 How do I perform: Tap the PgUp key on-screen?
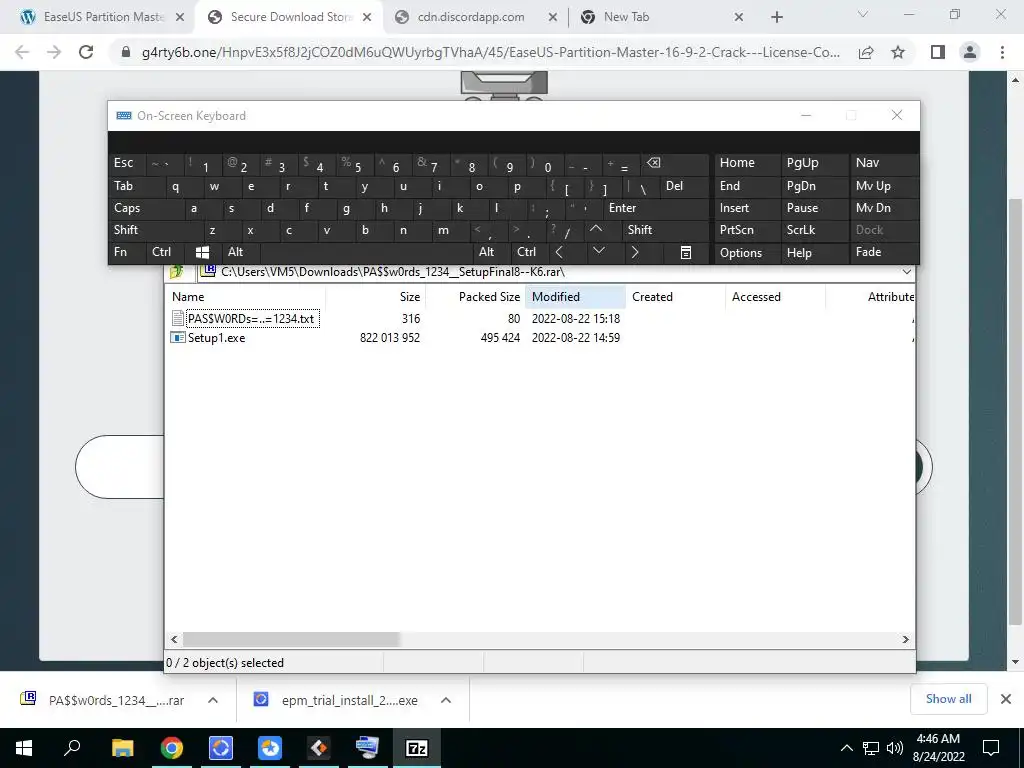tap(815, 163)
